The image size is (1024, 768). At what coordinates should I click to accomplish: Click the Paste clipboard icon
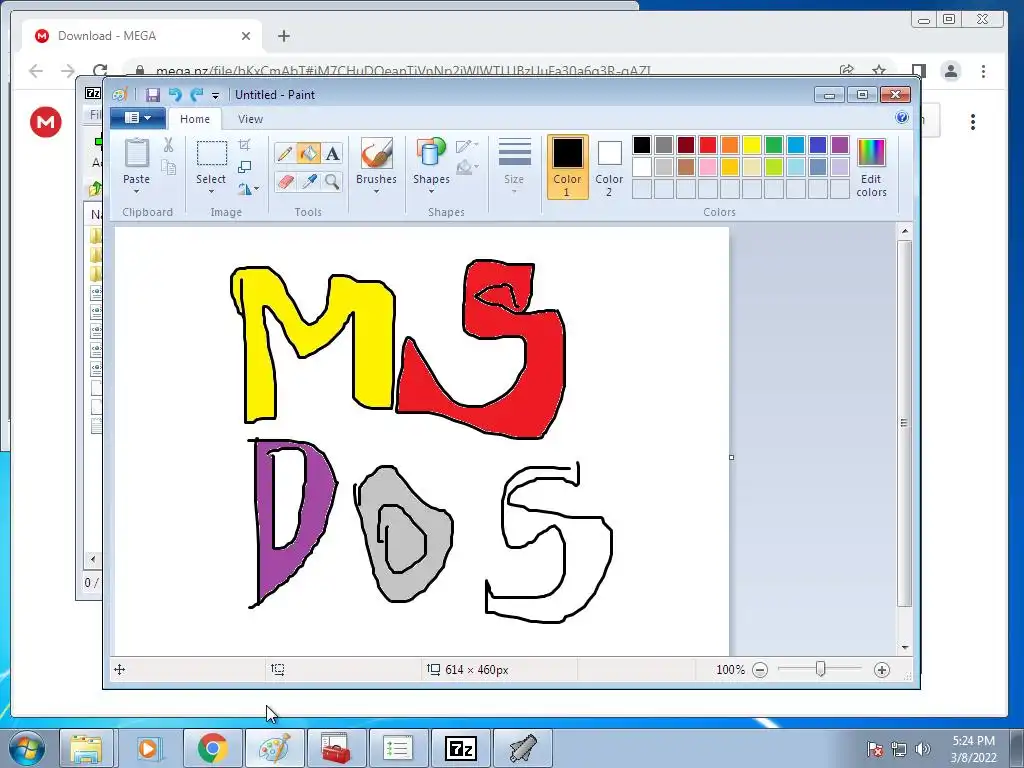[136, 153]
